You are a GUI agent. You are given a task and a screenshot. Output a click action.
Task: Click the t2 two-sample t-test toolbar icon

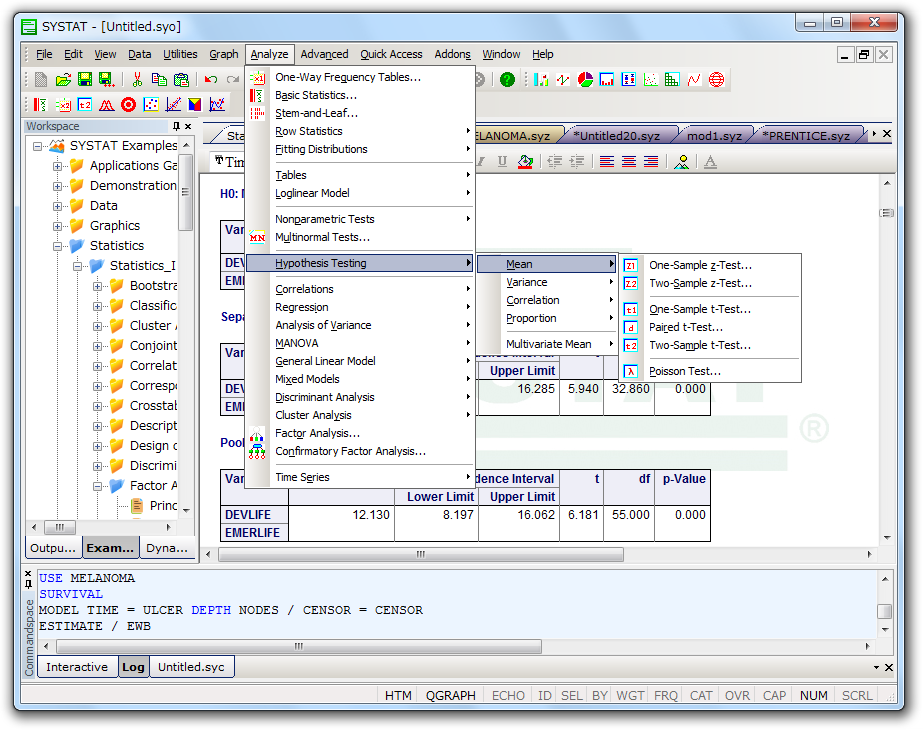tap(85, 105)
